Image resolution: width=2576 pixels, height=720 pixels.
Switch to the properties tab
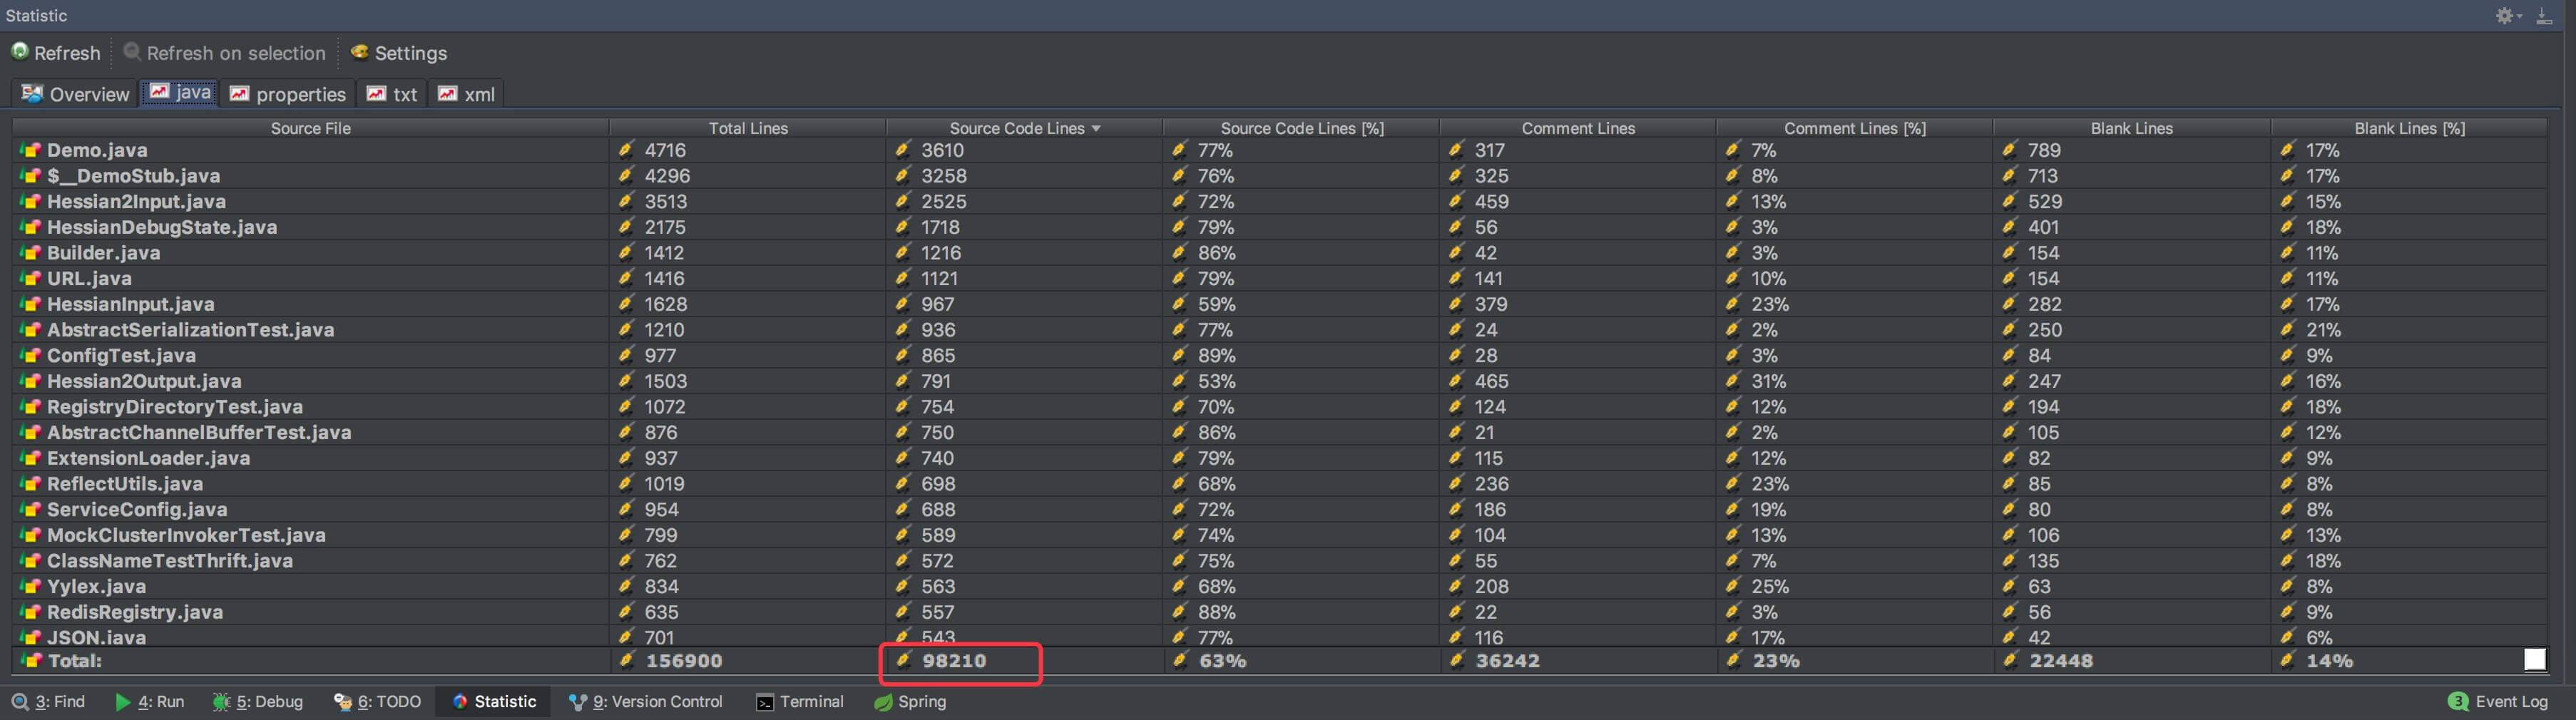[x=288, y=94]
